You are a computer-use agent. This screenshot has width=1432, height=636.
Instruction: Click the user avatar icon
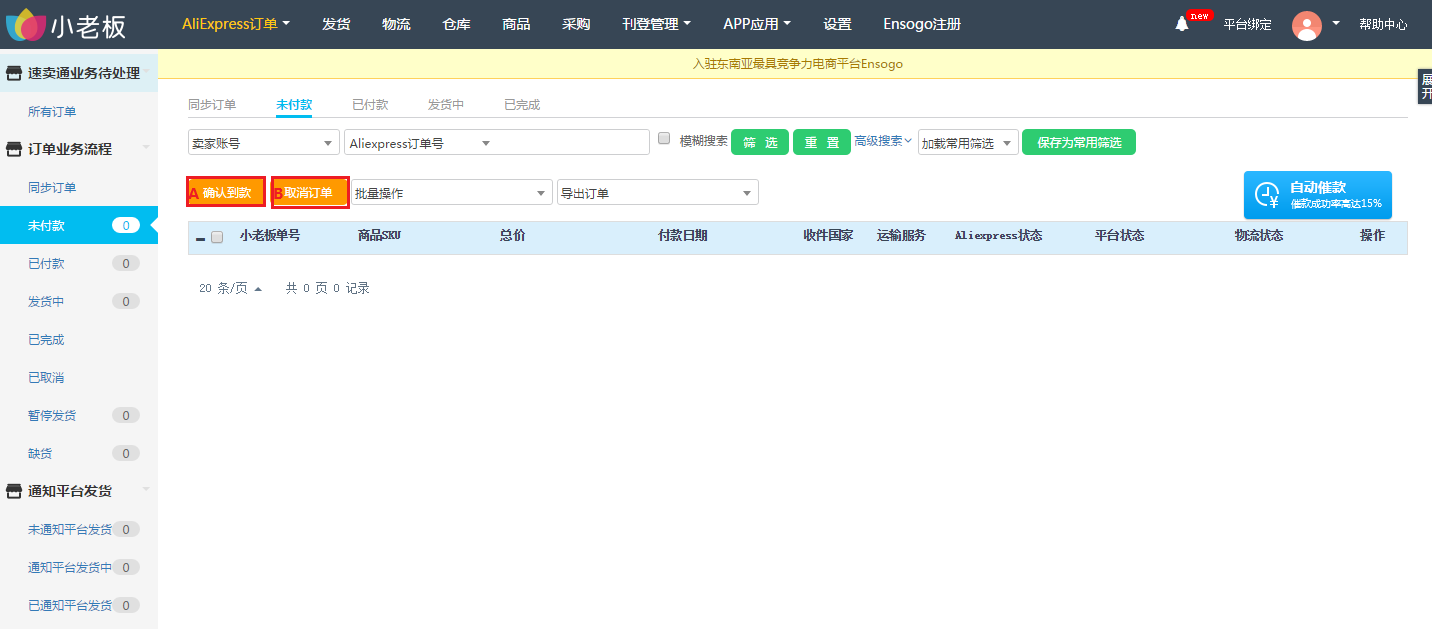click(x=1307, y=25)
